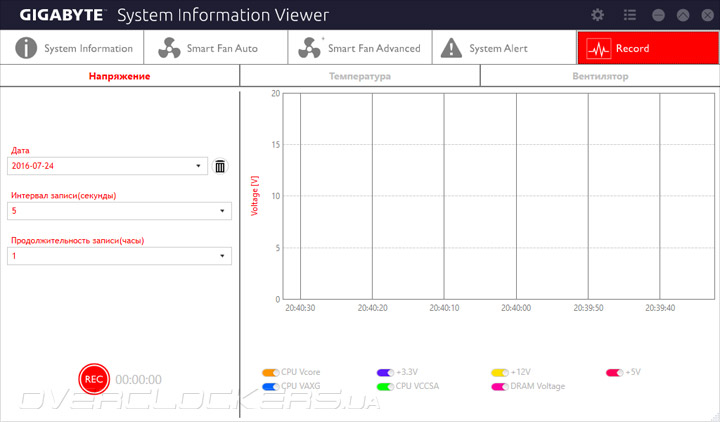Viewport: 720px width, 422px height.
Task: Open settings via the gear icon
Action: coord(597,15)
